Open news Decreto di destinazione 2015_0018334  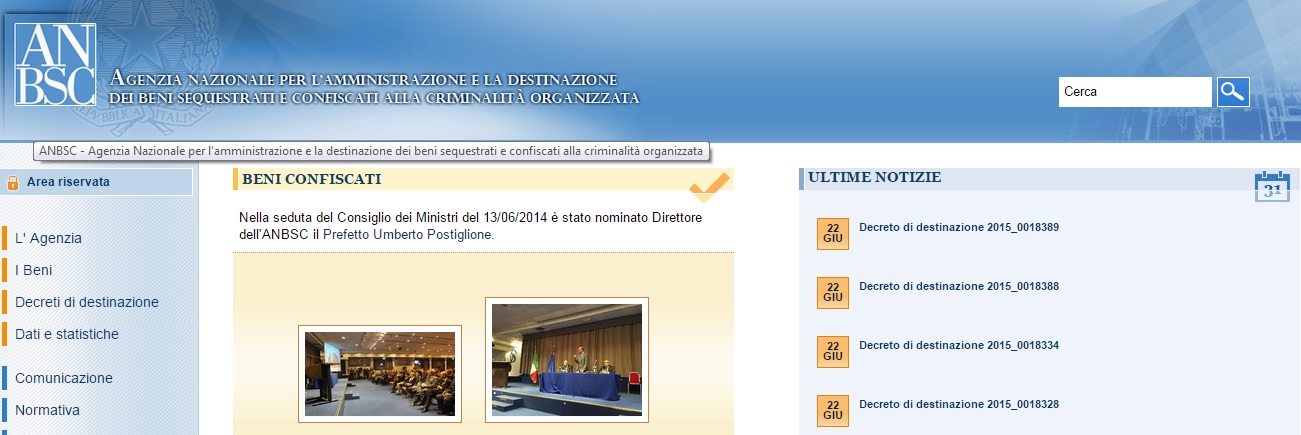tap(958, 345)
